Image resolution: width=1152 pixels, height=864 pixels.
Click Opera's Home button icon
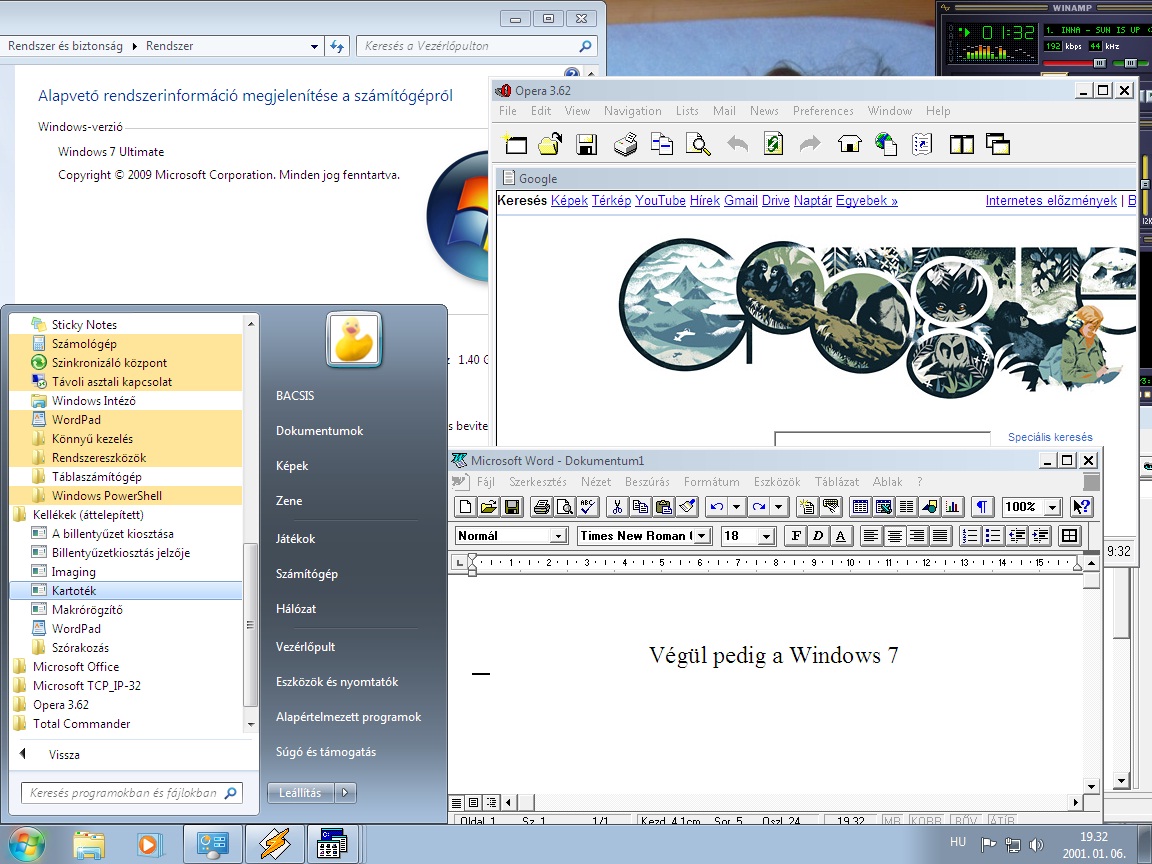click(849, 143)
